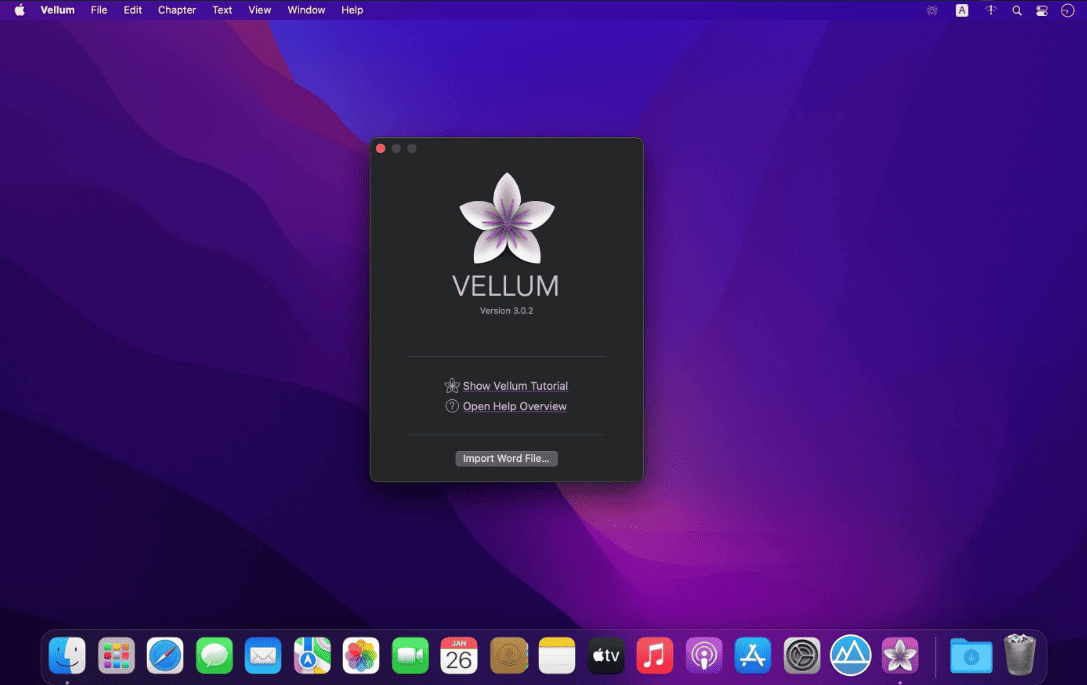Select the Version 3.0.2 text

tap(507, 311)
